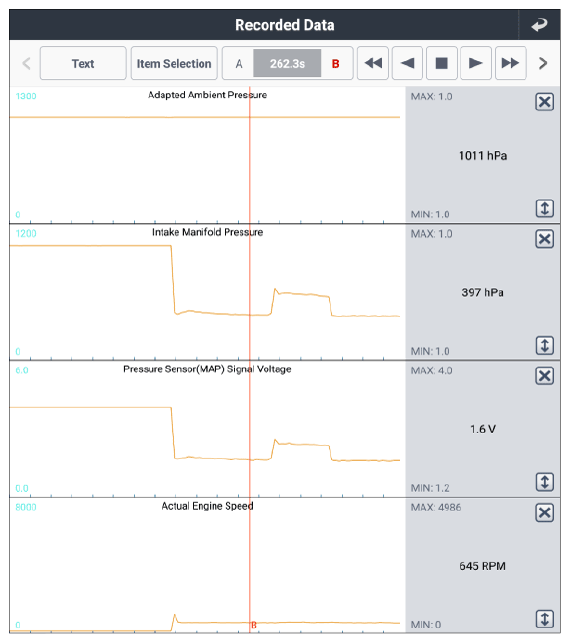
Task: Start playback with the play button
Action: click(x=476, y=63)
